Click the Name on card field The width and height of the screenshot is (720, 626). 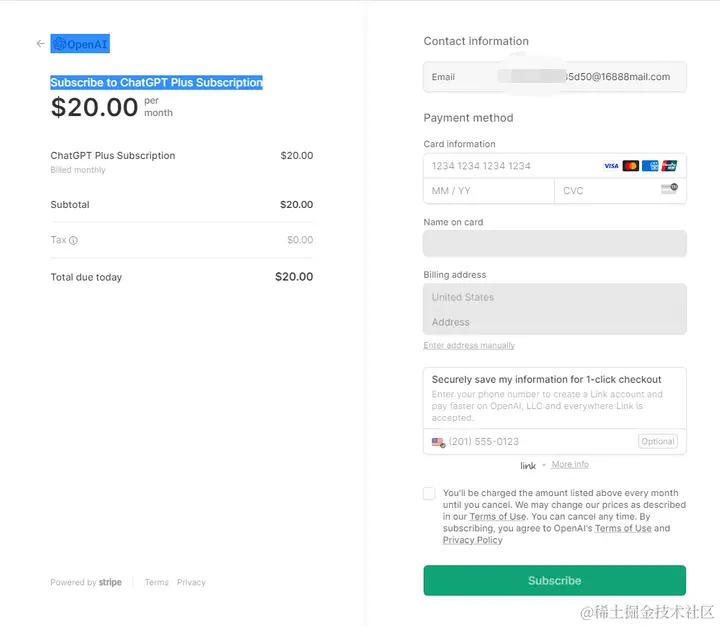click(555, 243)
